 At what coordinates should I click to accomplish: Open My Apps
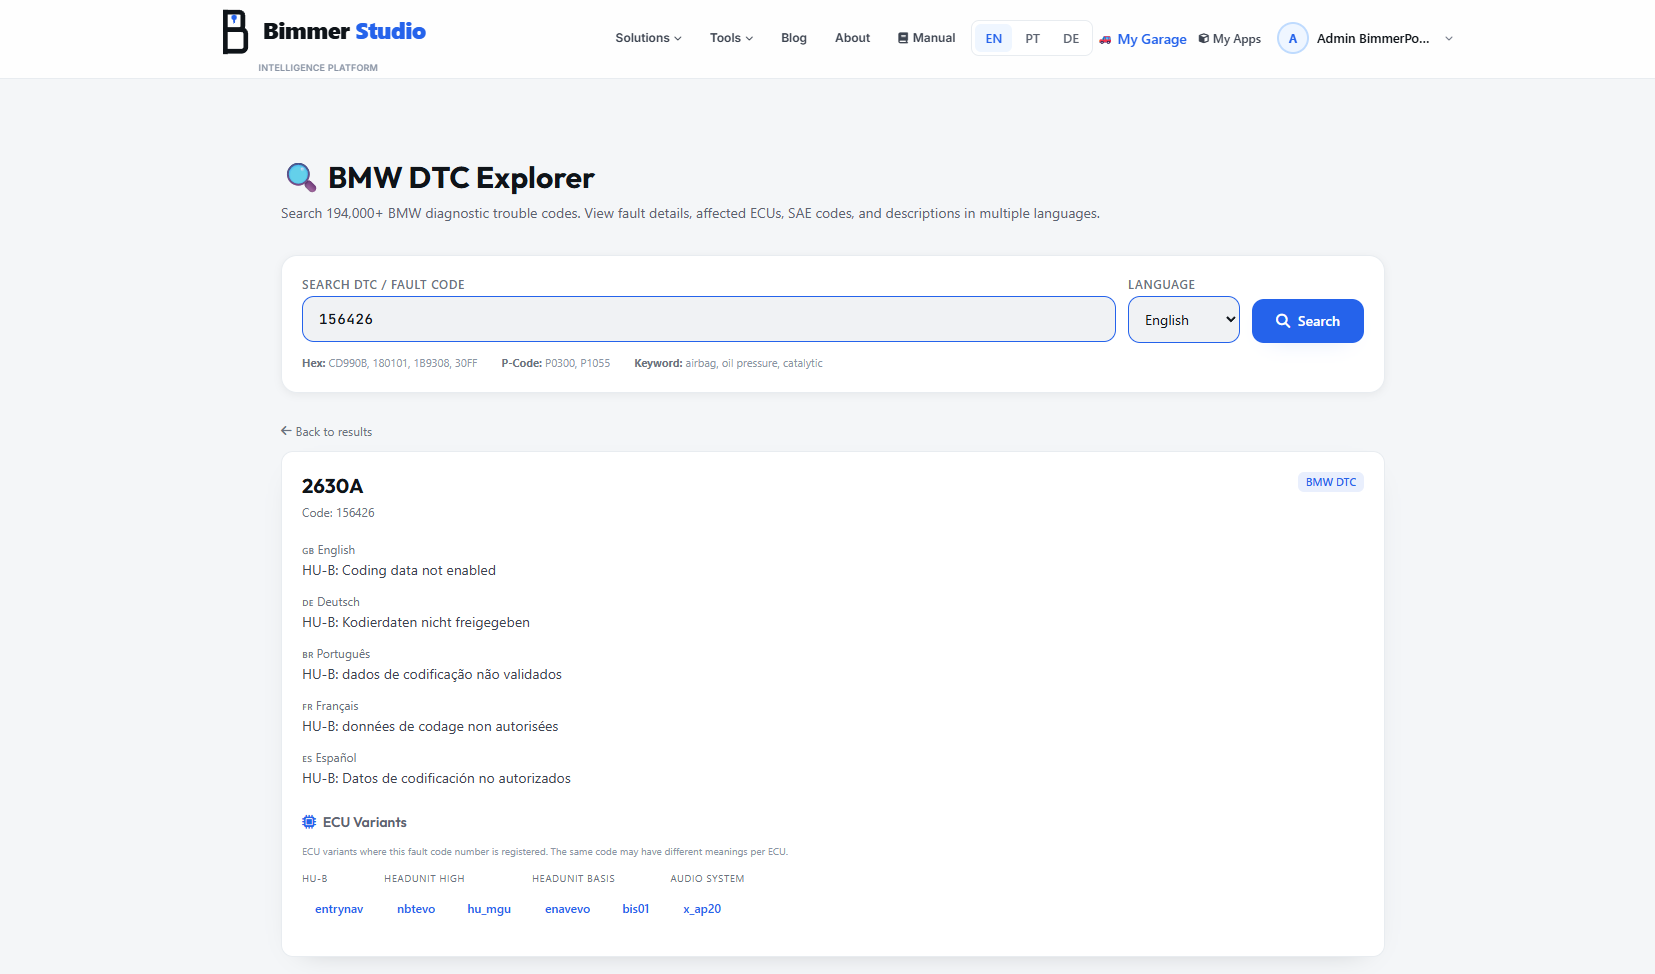point(1236,39)
